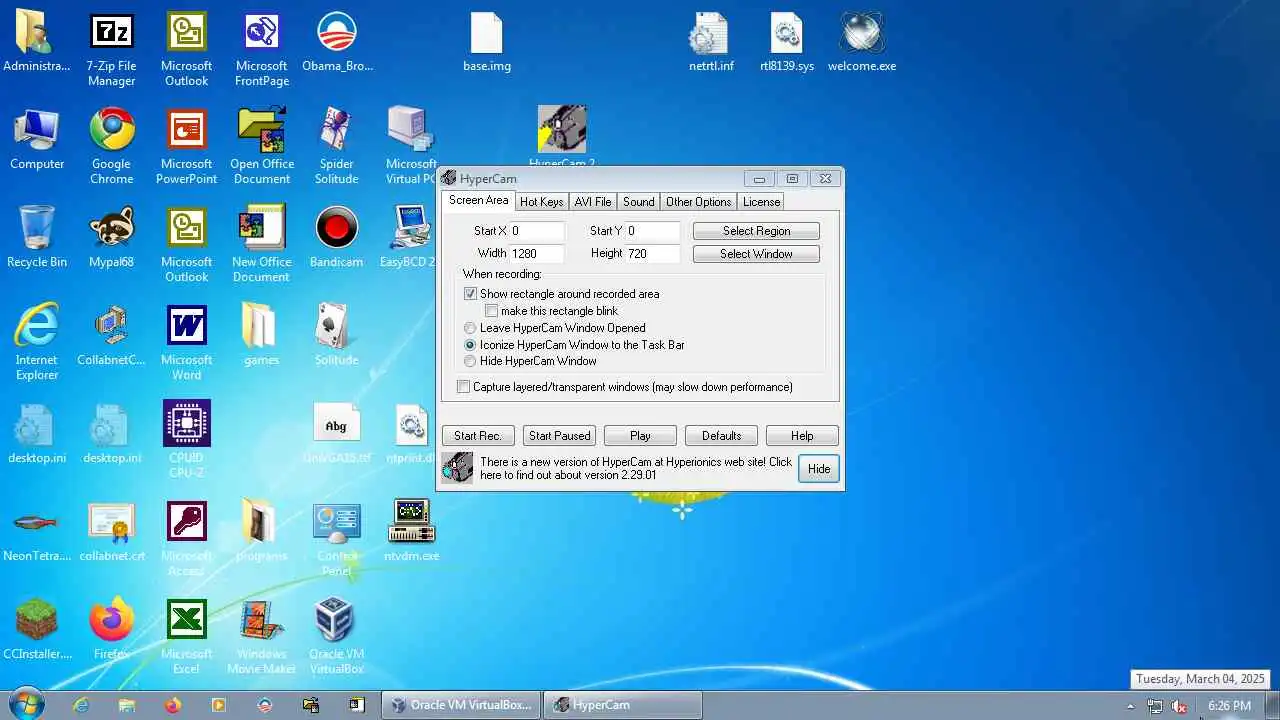Click the muted volume tray icon

[x=1179, y=706]
